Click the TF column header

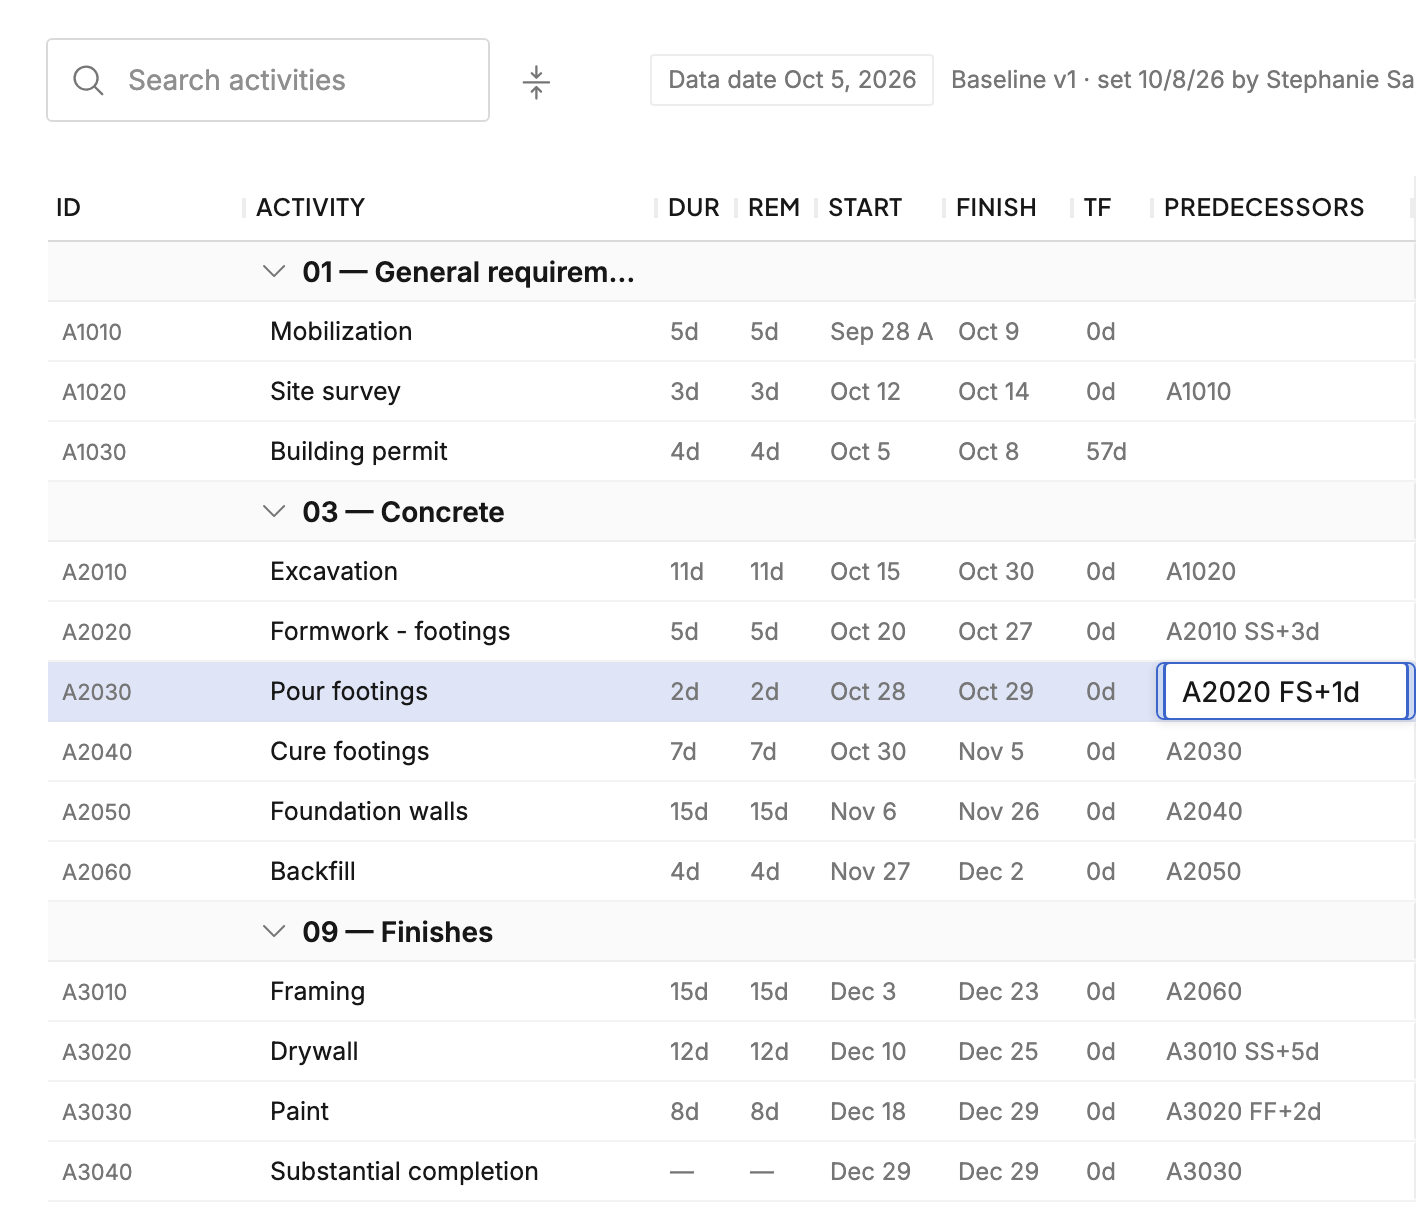1097,207
